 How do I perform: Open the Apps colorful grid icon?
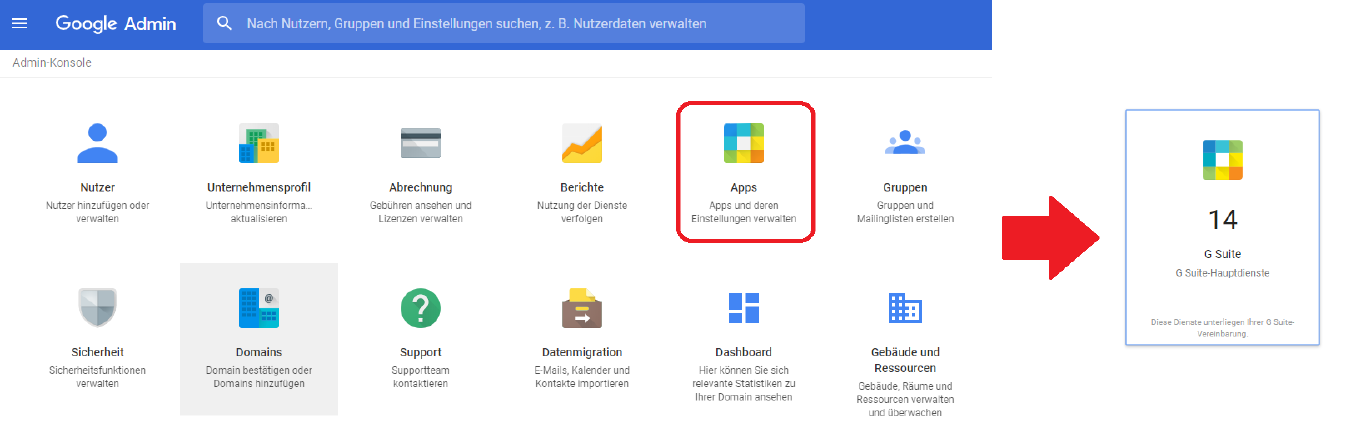coord(743,143)
